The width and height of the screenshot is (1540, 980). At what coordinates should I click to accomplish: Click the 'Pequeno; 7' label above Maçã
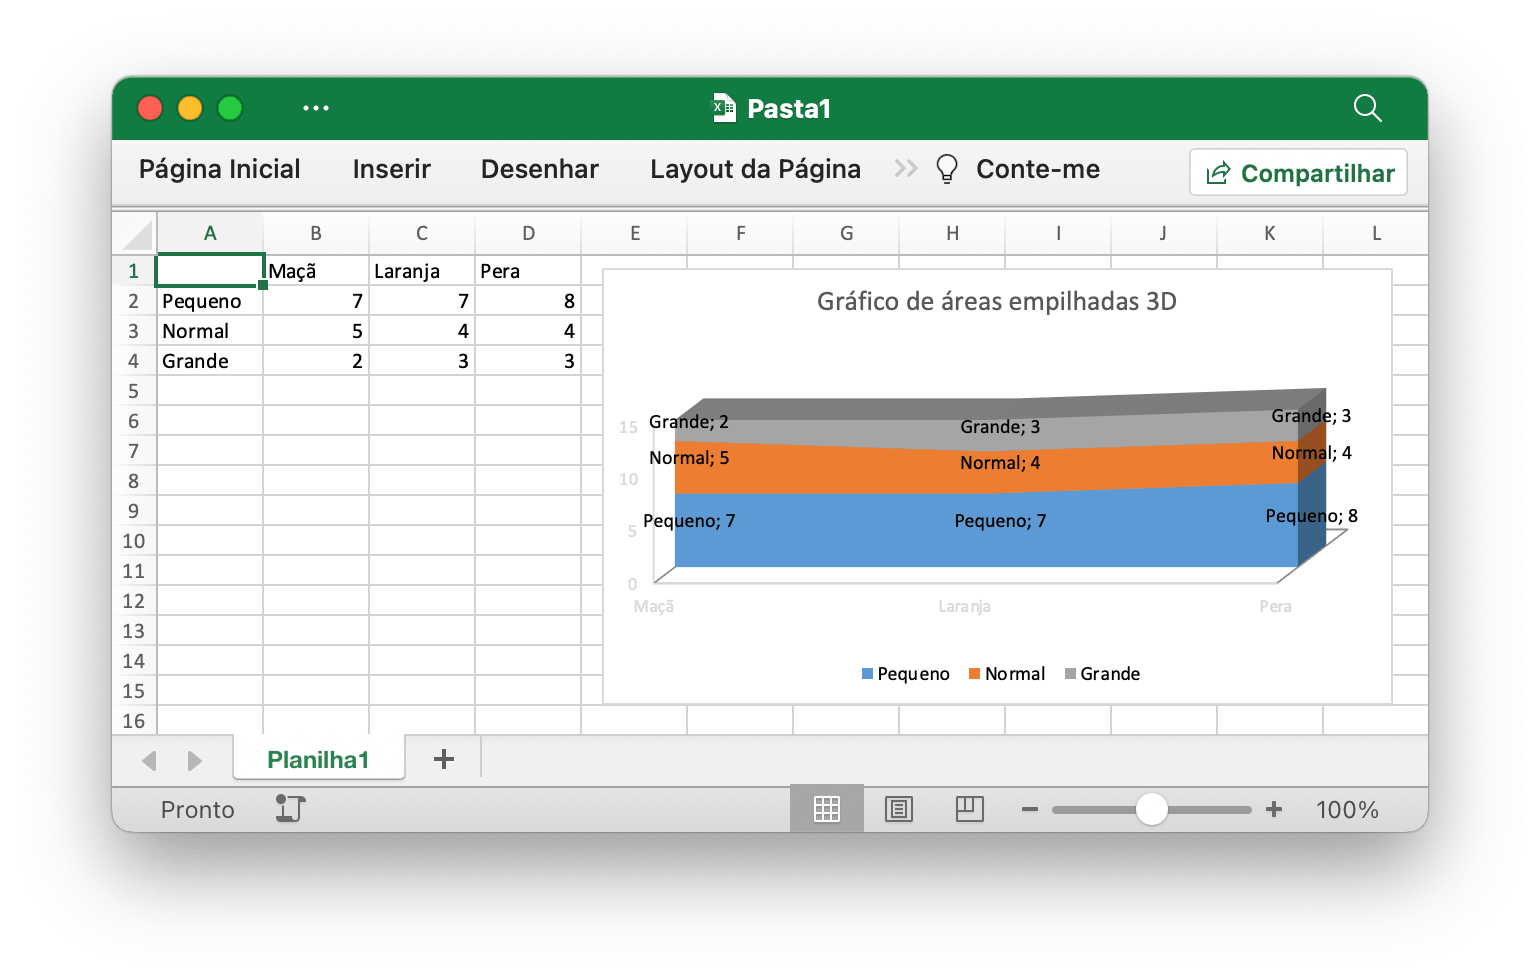(x=689, y=521)
